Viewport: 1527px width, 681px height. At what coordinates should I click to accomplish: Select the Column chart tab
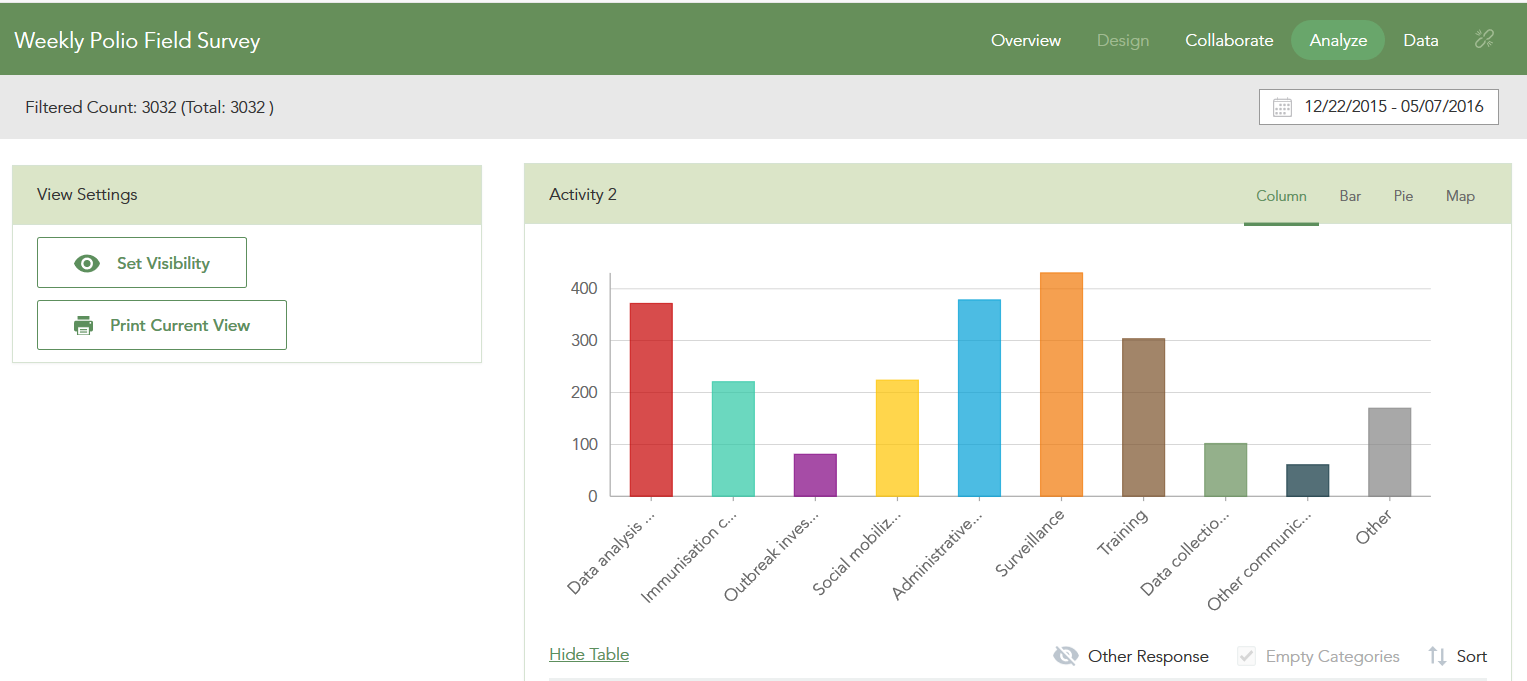[1281, 196]
